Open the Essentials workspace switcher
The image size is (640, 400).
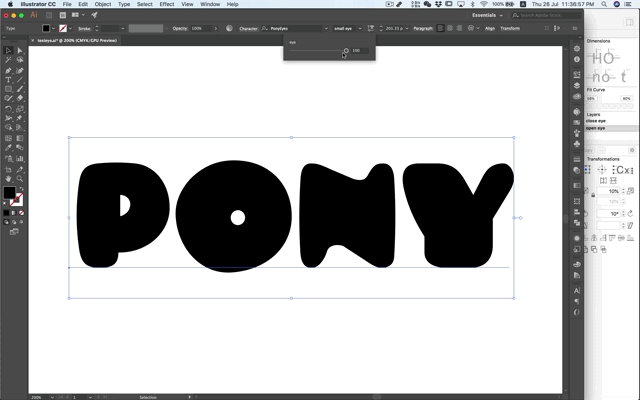pyautogui.click(x=487, y=15)
